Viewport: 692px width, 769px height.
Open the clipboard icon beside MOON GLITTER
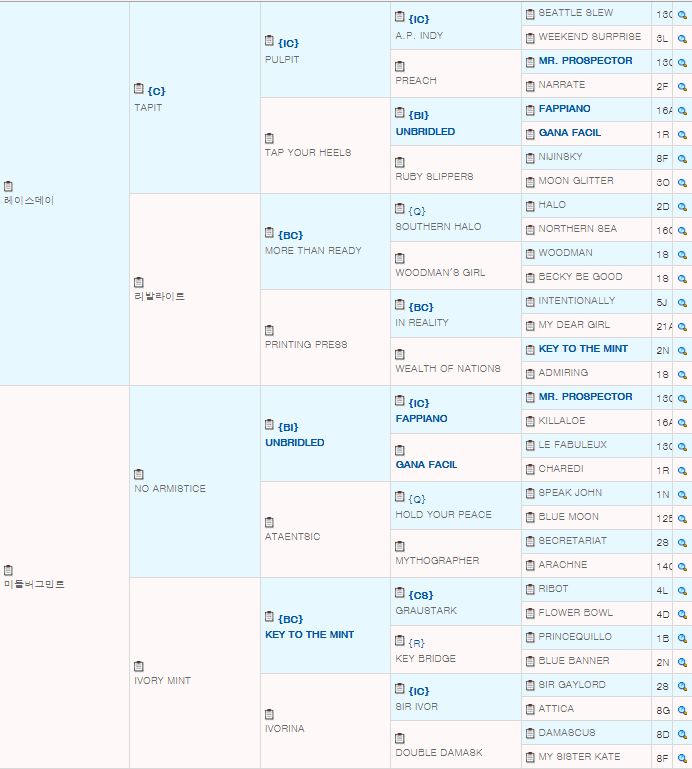pyautogui.click(x=530, y=182)
